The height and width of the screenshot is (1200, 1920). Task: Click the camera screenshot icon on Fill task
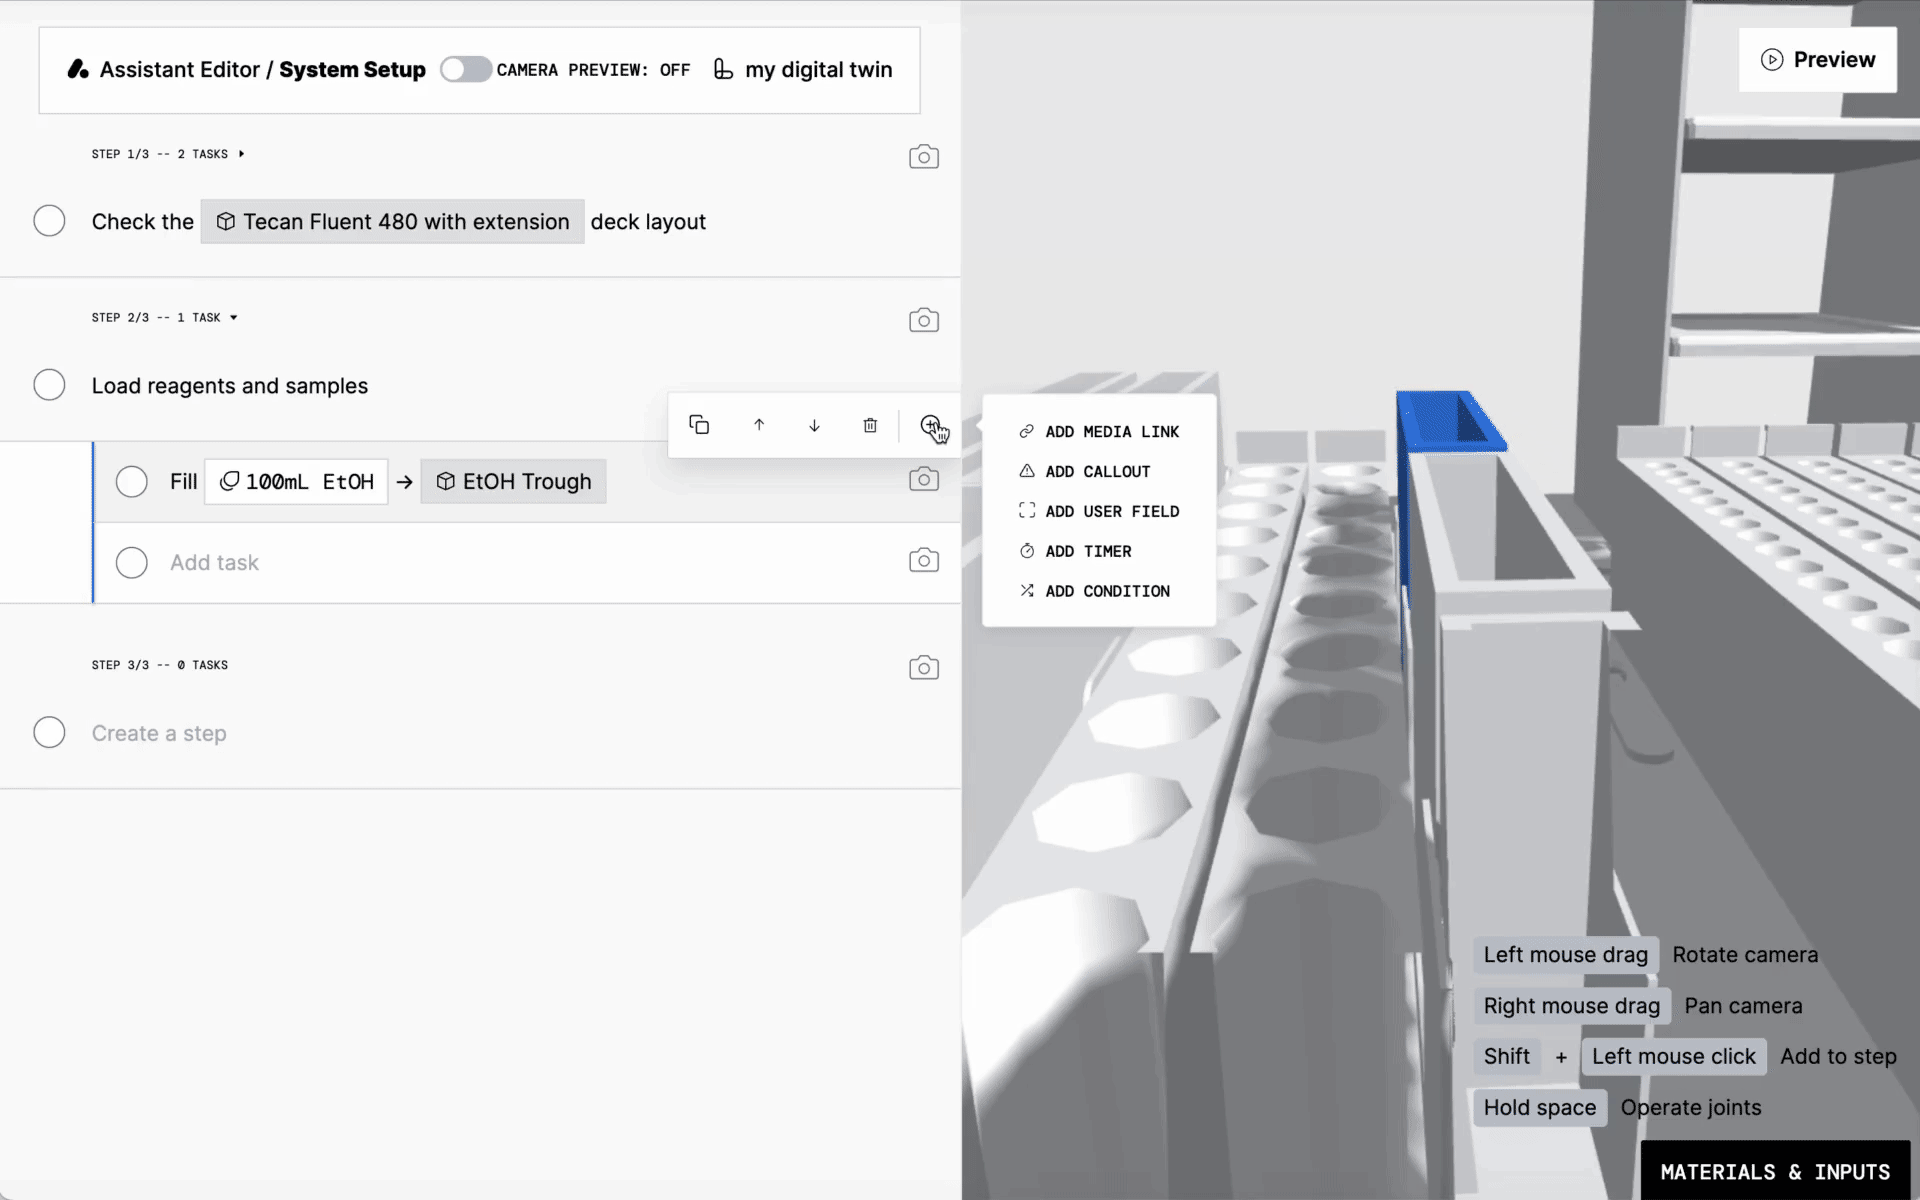923,480
